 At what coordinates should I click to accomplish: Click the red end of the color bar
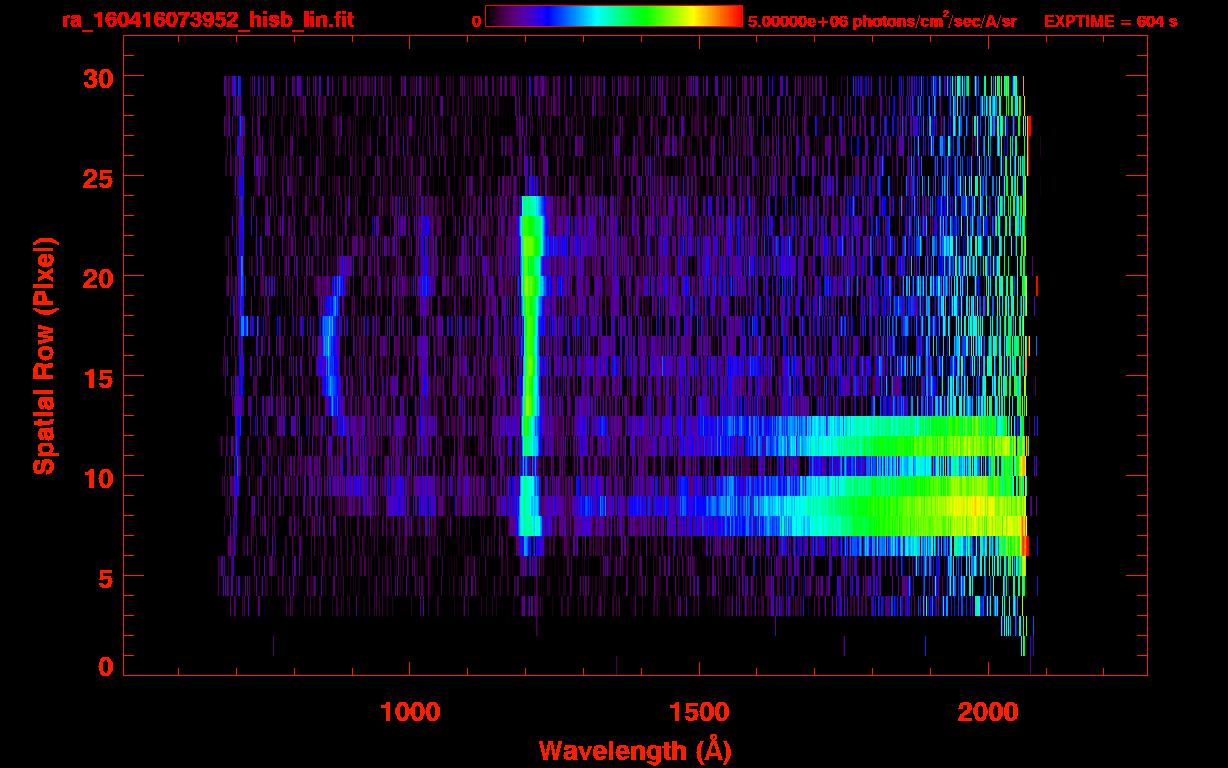pyautogui.click(x=730, y=16)
